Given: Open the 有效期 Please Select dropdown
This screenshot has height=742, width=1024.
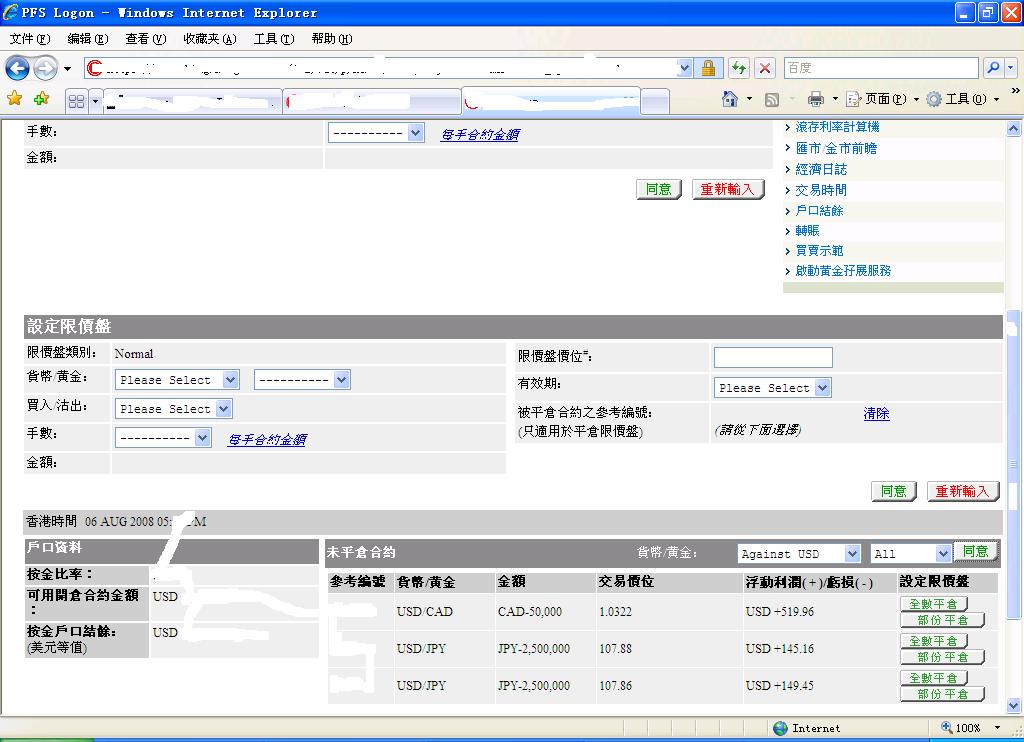Looking at the screenshot, I should click(772, 388).
